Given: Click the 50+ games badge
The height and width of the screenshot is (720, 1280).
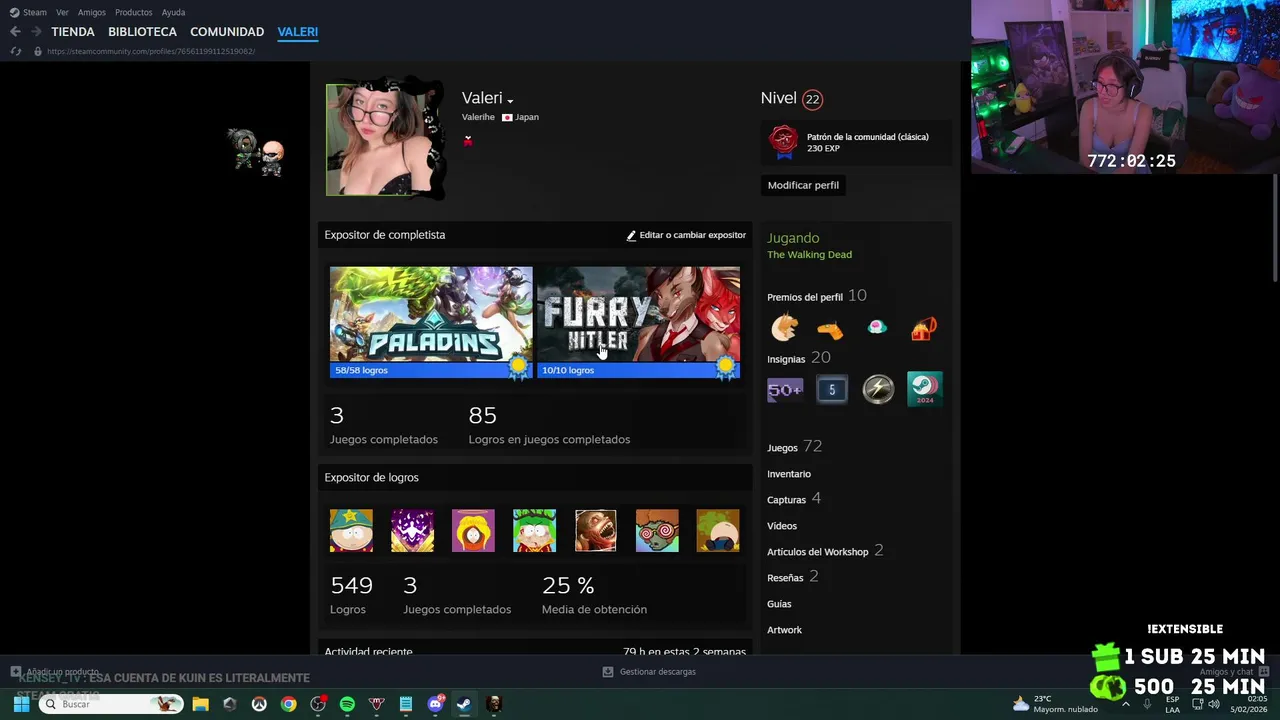Looking at the screenshot, I should 785,389.
